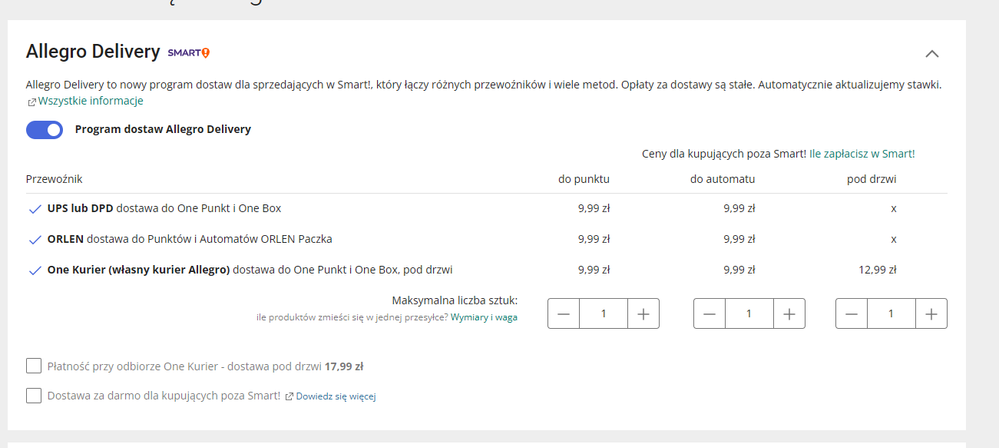This screenshot has width=999, height=448.
Task: Decrease quantity in pod drzwi stepper
Action: 851,314
